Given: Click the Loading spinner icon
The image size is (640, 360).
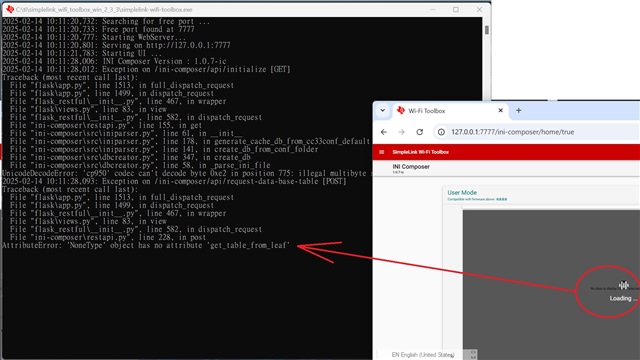Looking at the screenshot, I should [623, 285].
